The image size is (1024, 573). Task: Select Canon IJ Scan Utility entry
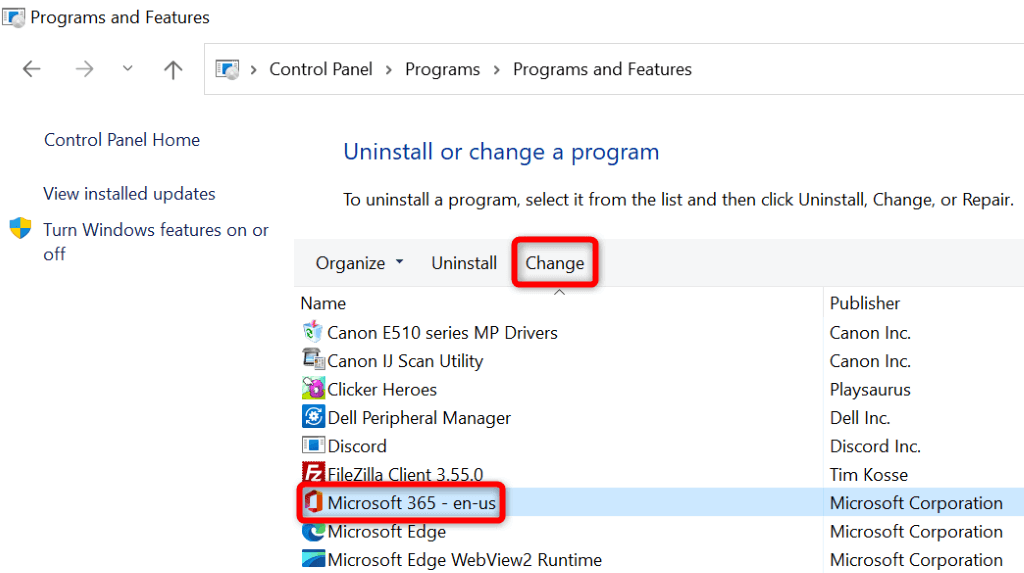click(x=405, y=361)
